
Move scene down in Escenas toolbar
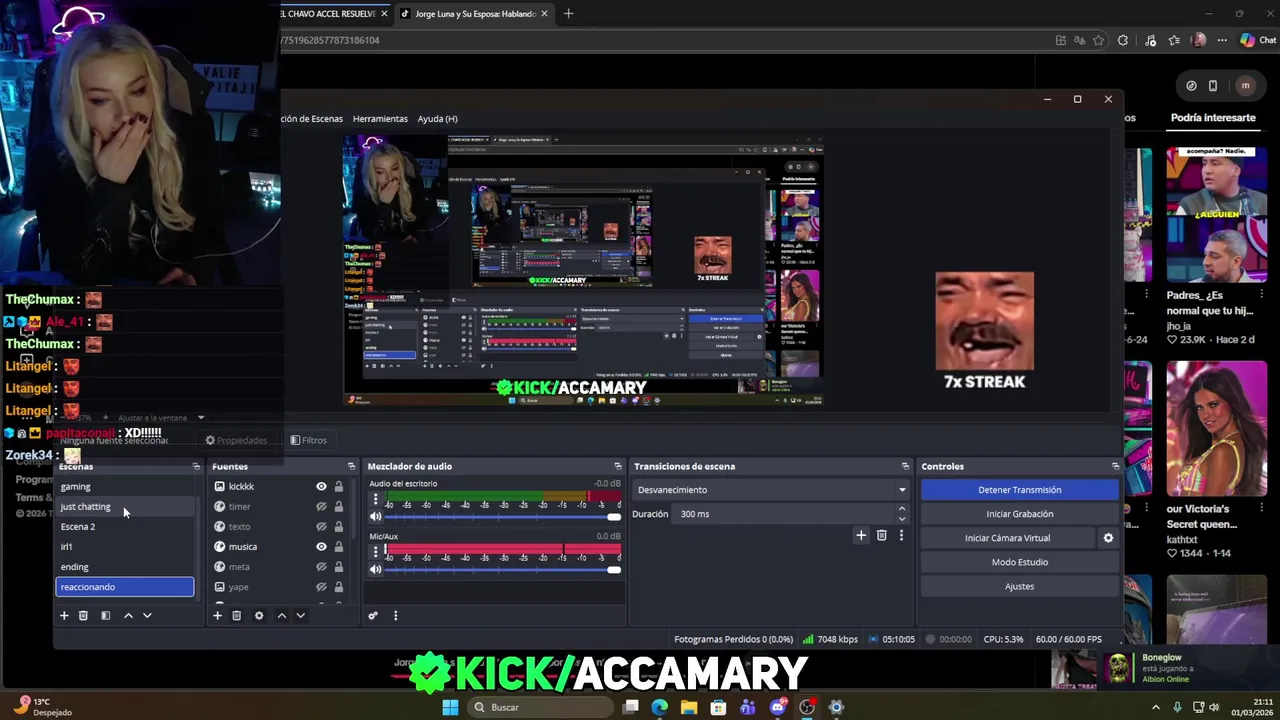(x=147, y=616)
